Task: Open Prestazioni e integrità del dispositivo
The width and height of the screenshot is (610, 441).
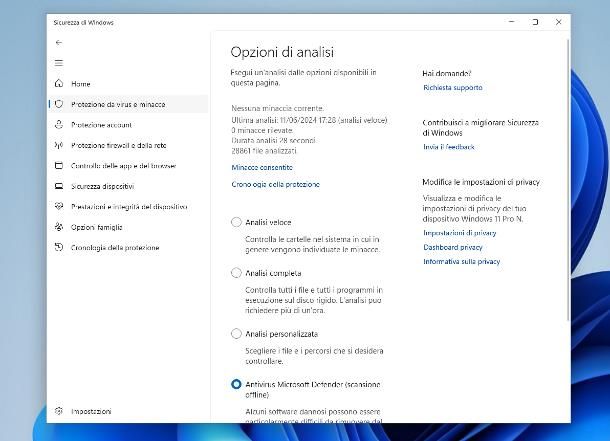Action: [128, 206]
